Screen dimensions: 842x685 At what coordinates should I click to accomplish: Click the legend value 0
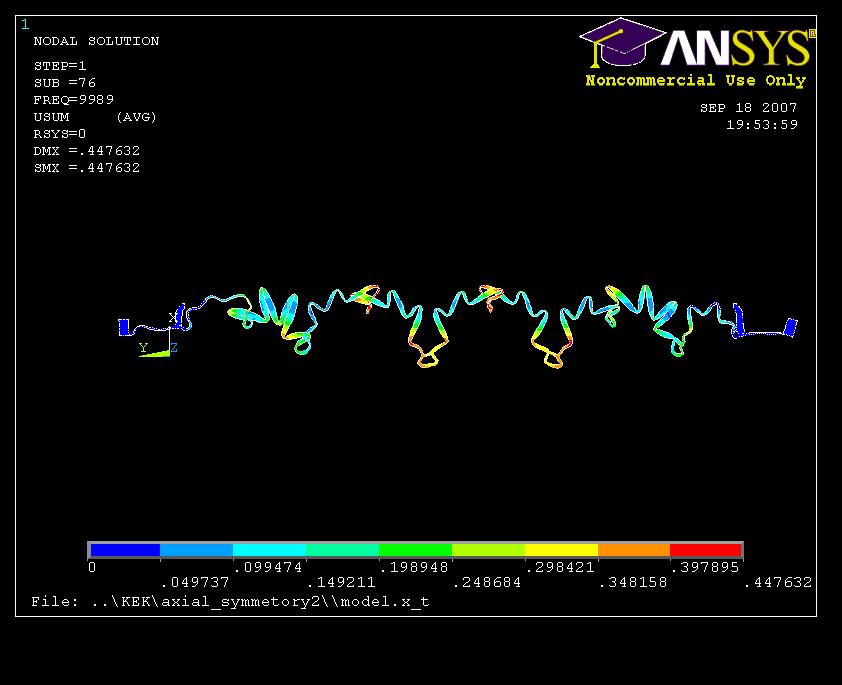92,567
